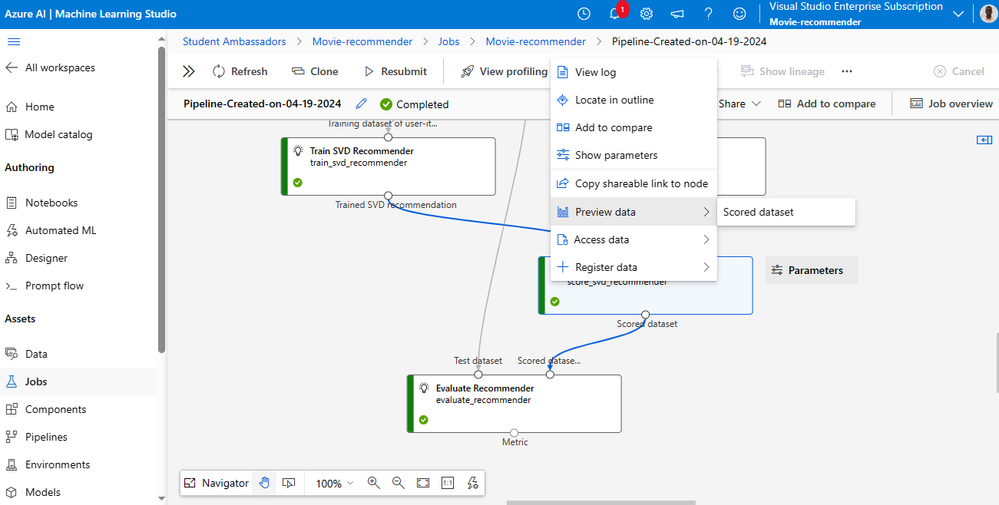
Task: Select Scored dataset in submenu
Action: (x=786, y=212)
